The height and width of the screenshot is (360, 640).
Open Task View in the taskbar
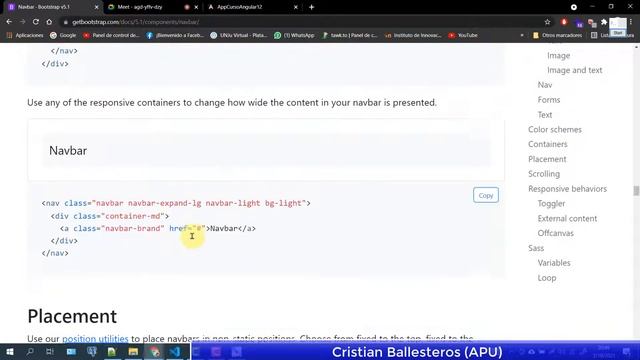50,352
